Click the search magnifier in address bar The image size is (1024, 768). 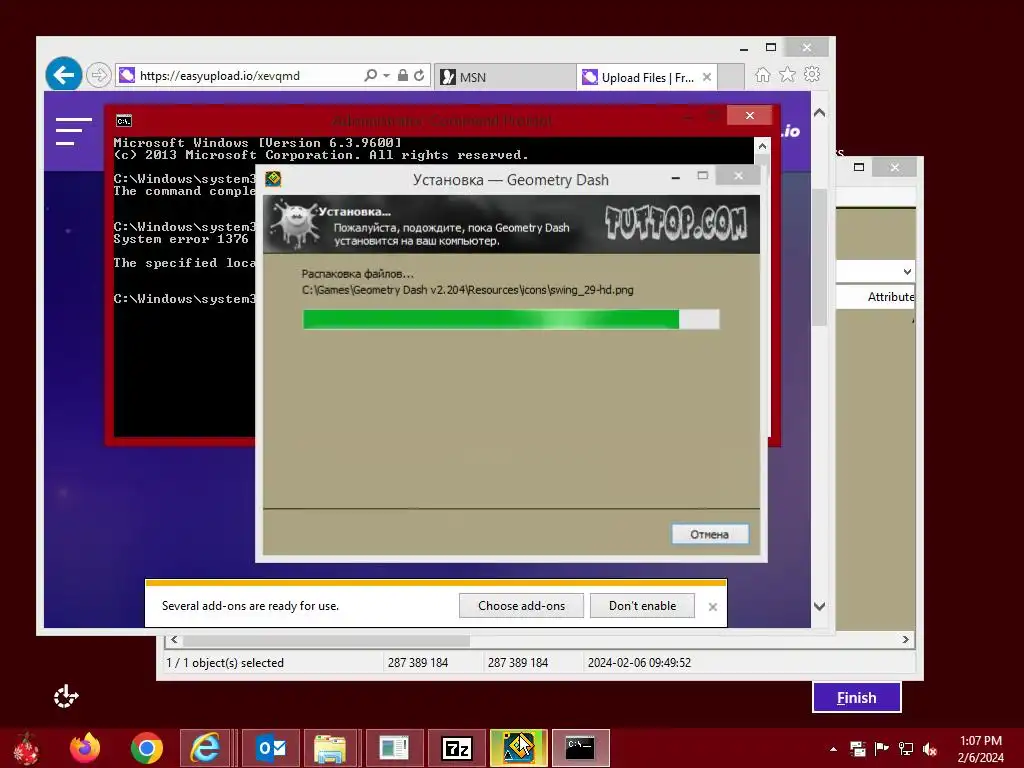370,76
